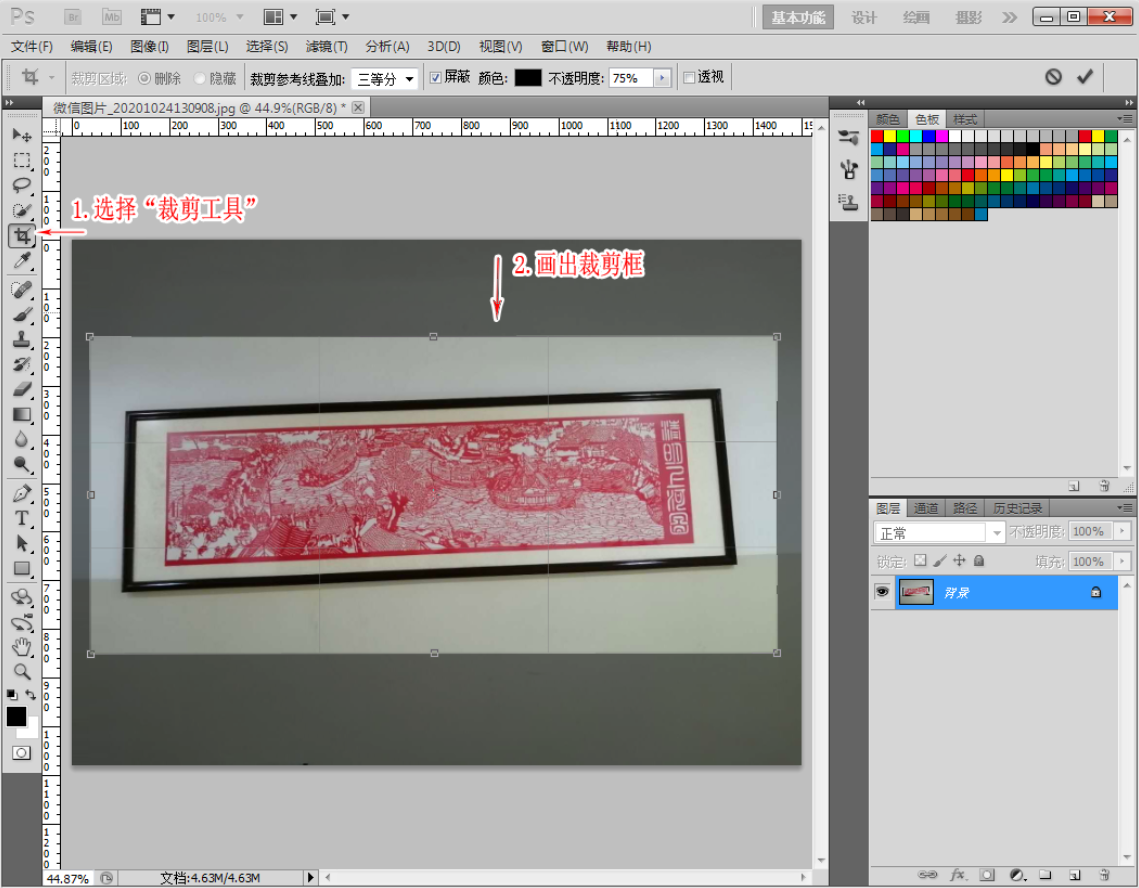Viewport: 1139px width, 888px height.
Task: Switch to the 样式 tab
Action: (x=965, y=119)
